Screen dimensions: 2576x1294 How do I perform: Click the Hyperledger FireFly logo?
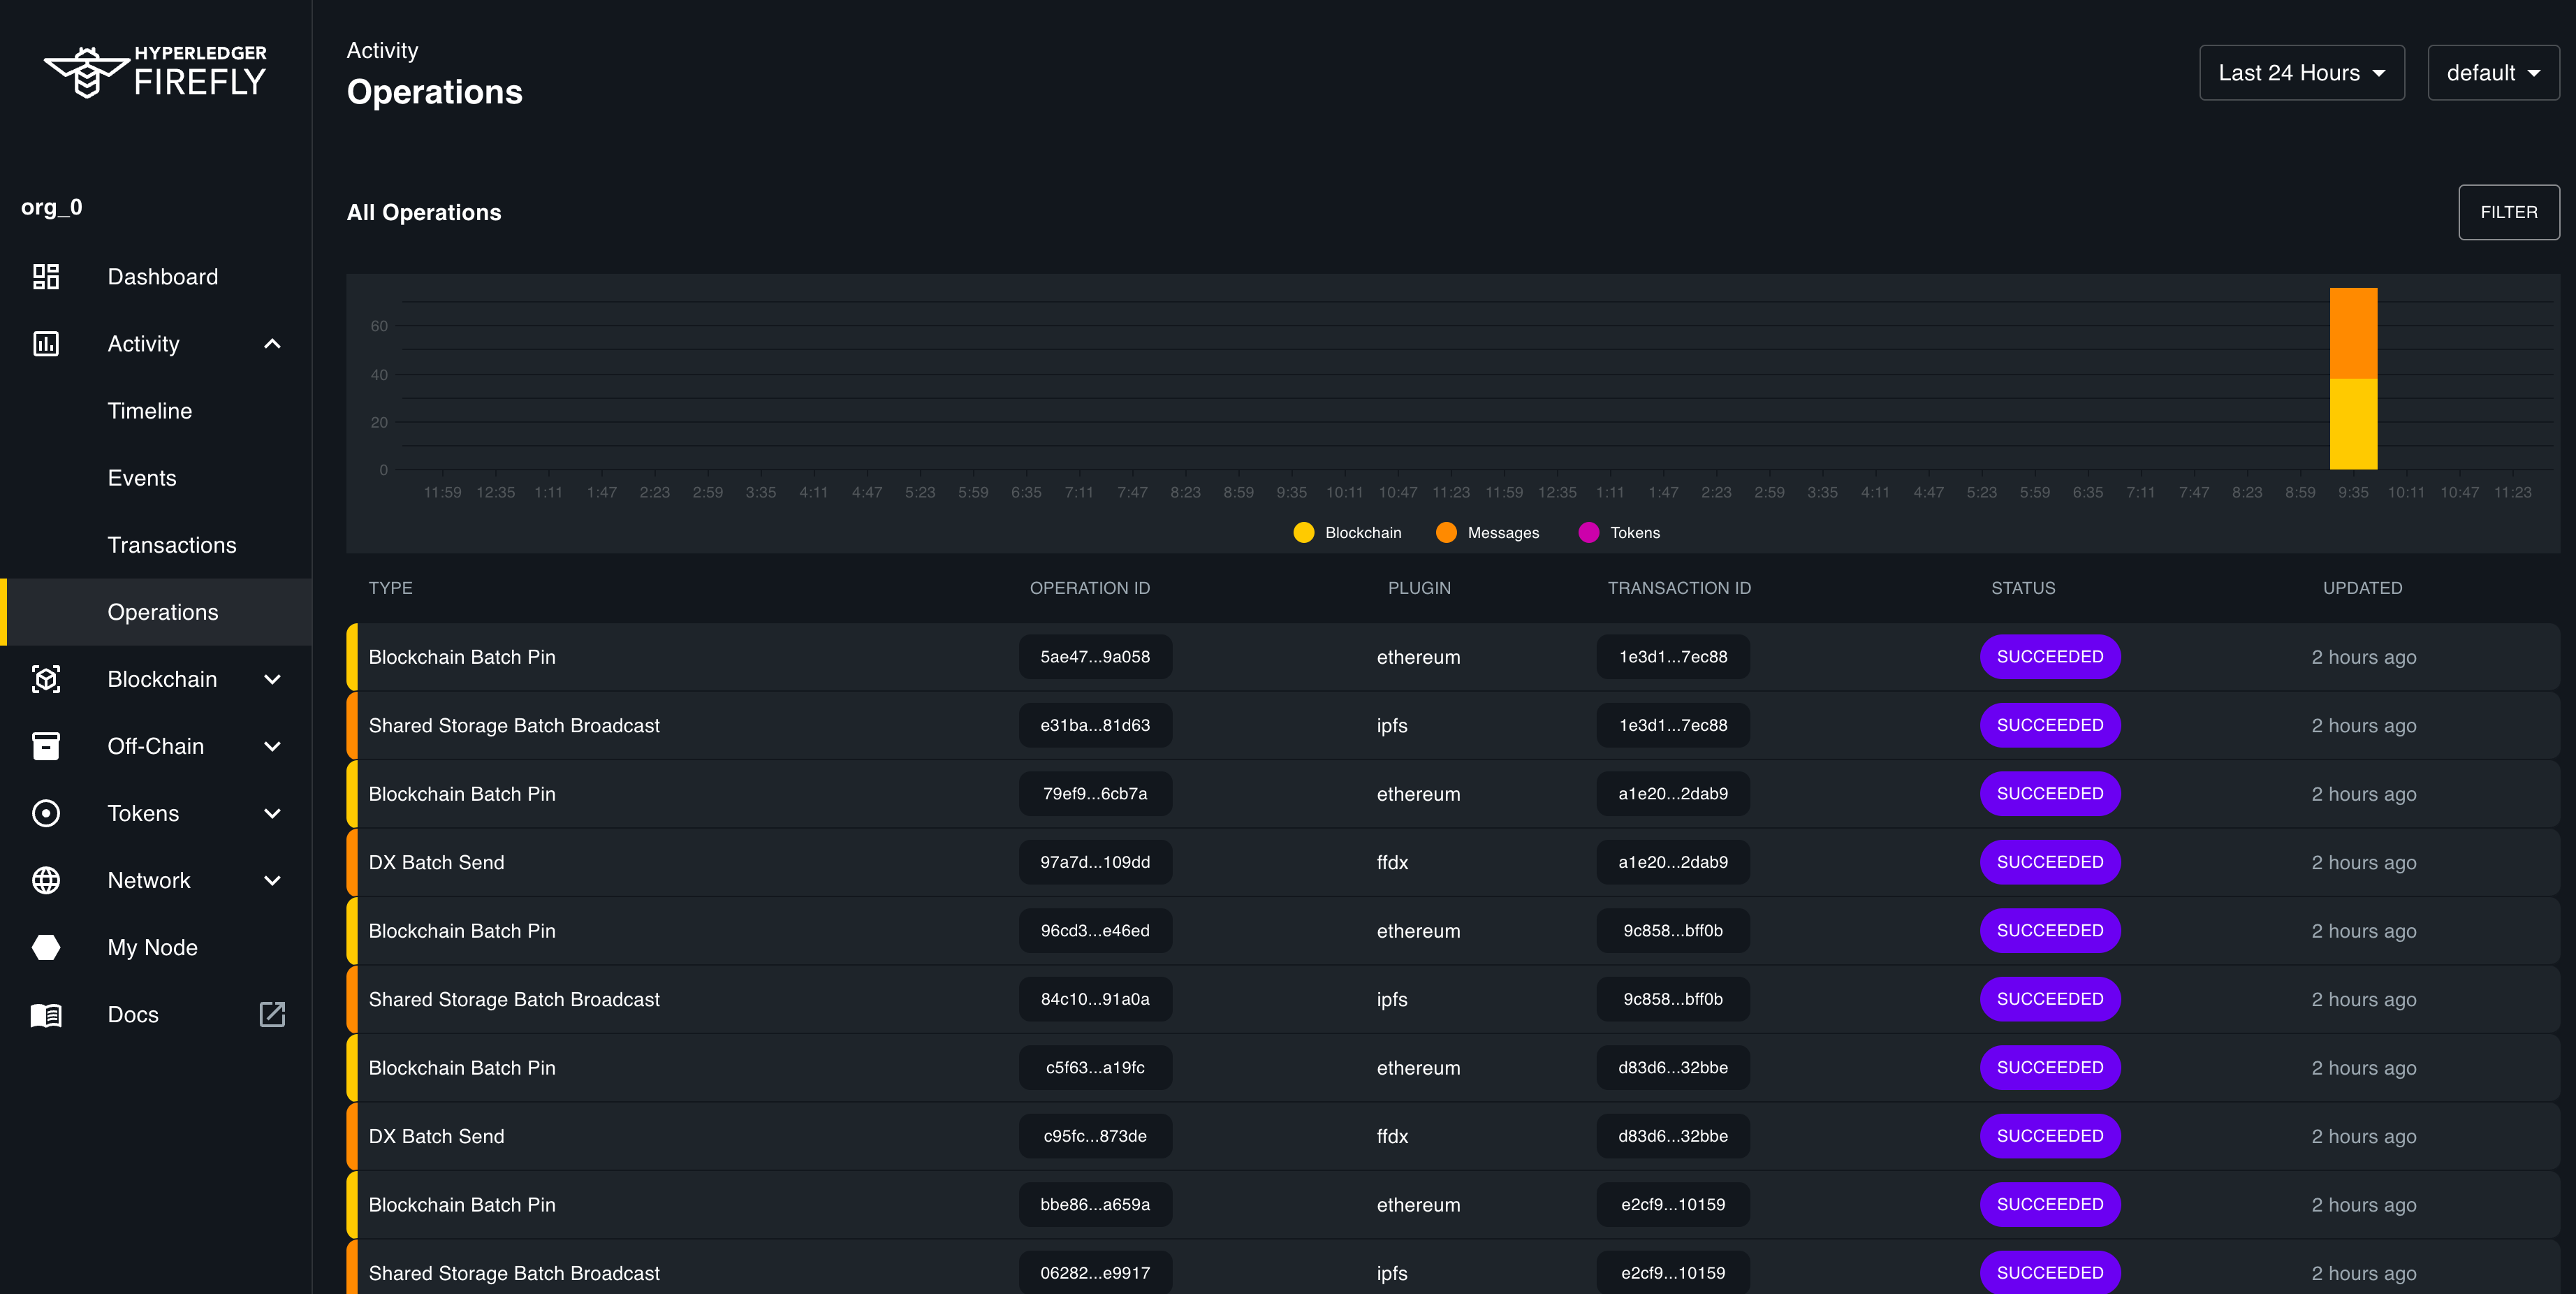tap(155, 72)
